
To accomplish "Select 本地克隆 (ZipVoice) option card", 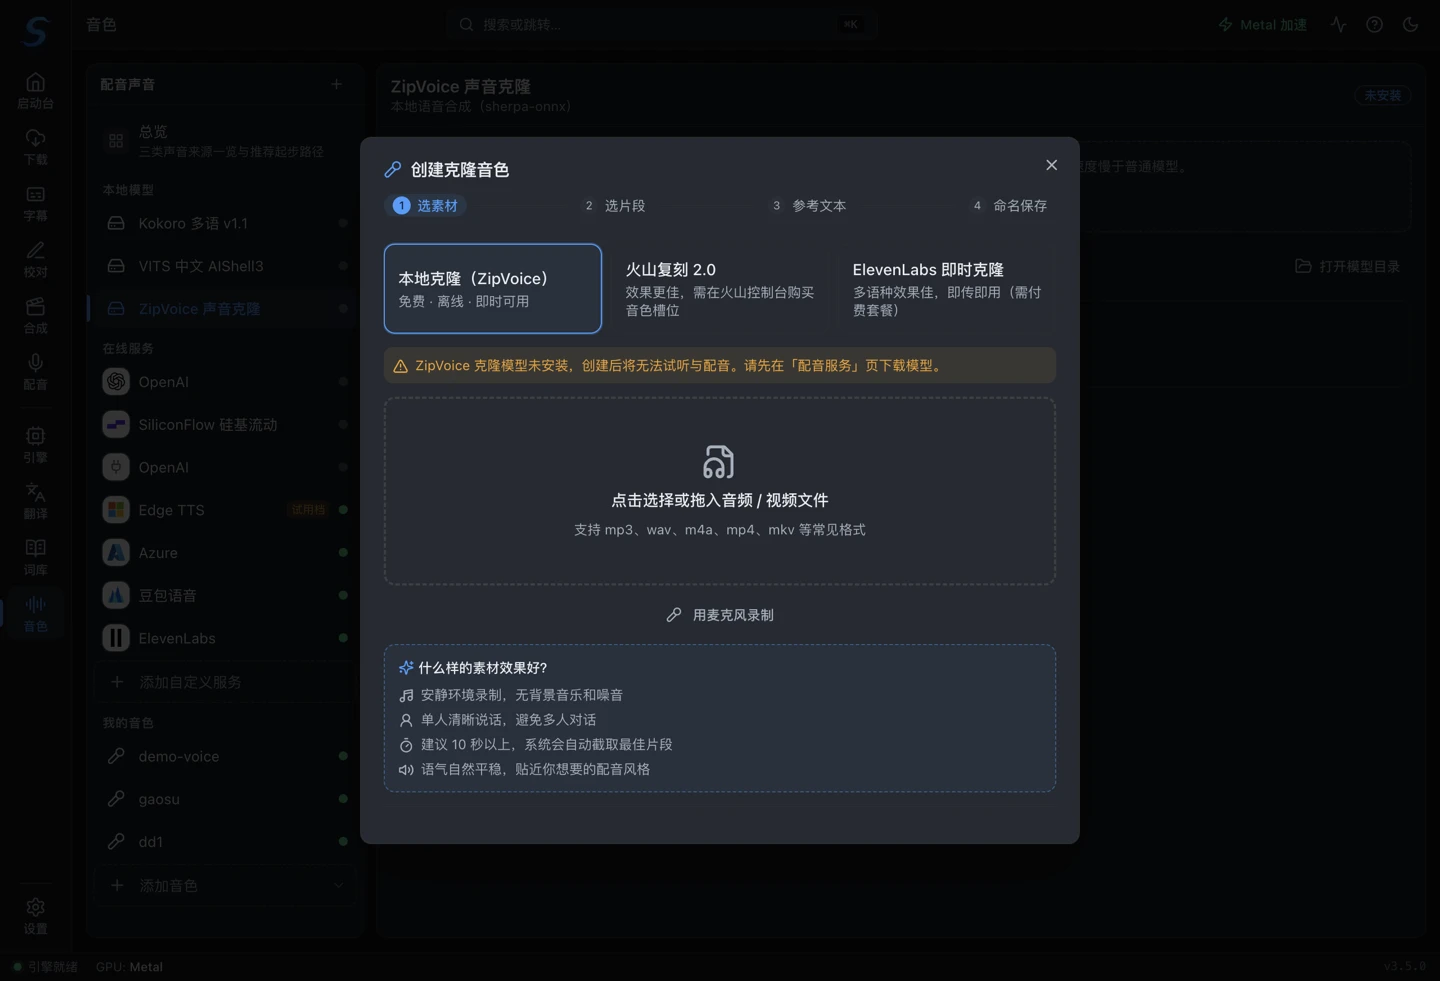I will pos(493,288).
